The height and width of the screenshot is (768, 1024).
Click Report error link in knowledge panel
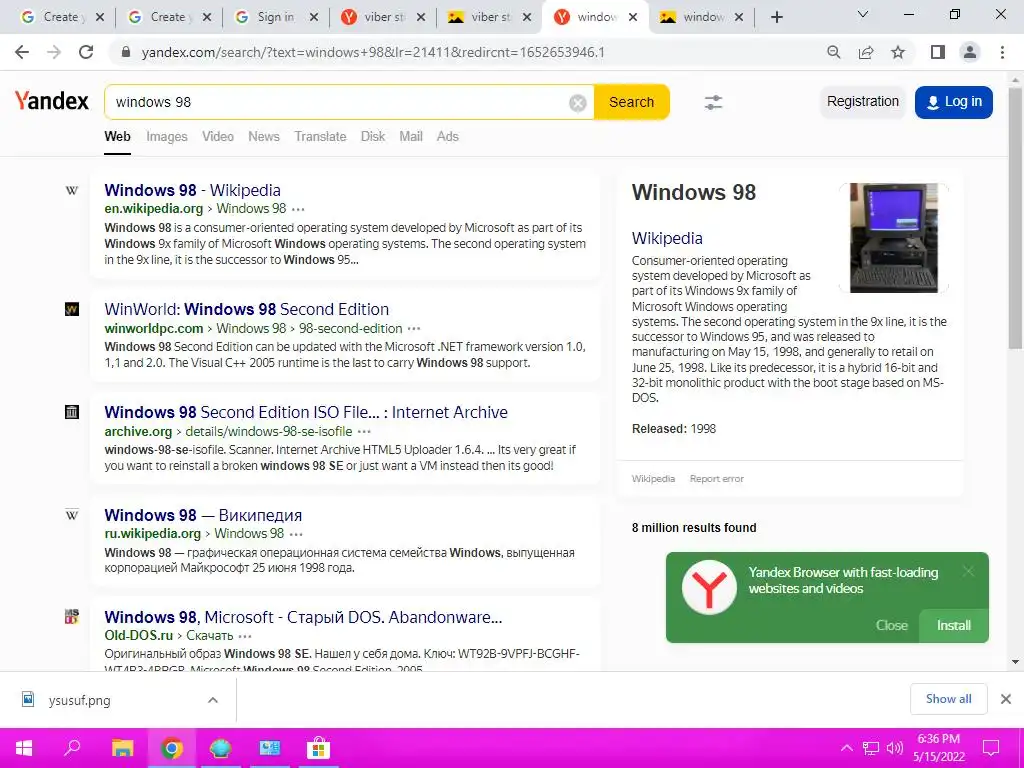point(716,479)
